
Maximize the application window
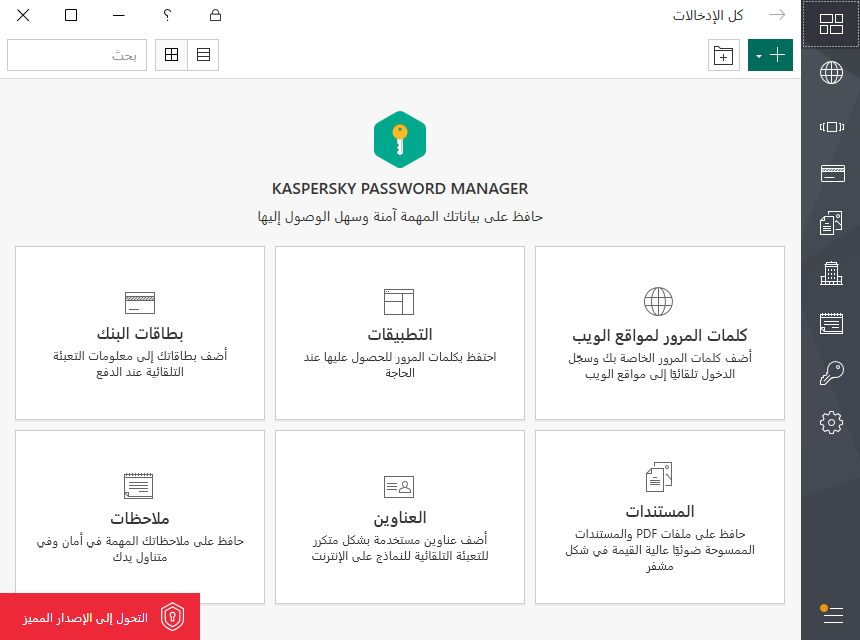71,15
